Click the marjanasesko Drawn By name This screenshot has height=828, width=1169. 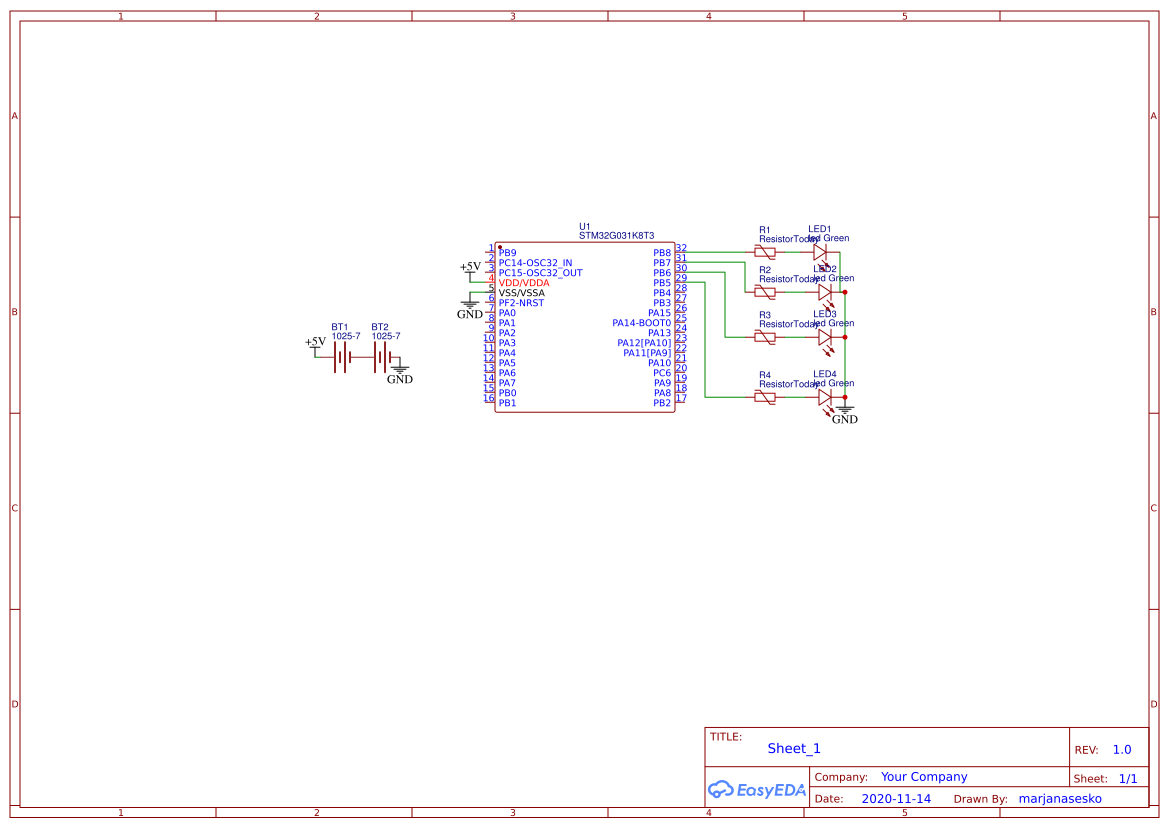[x=1059, y=798]
